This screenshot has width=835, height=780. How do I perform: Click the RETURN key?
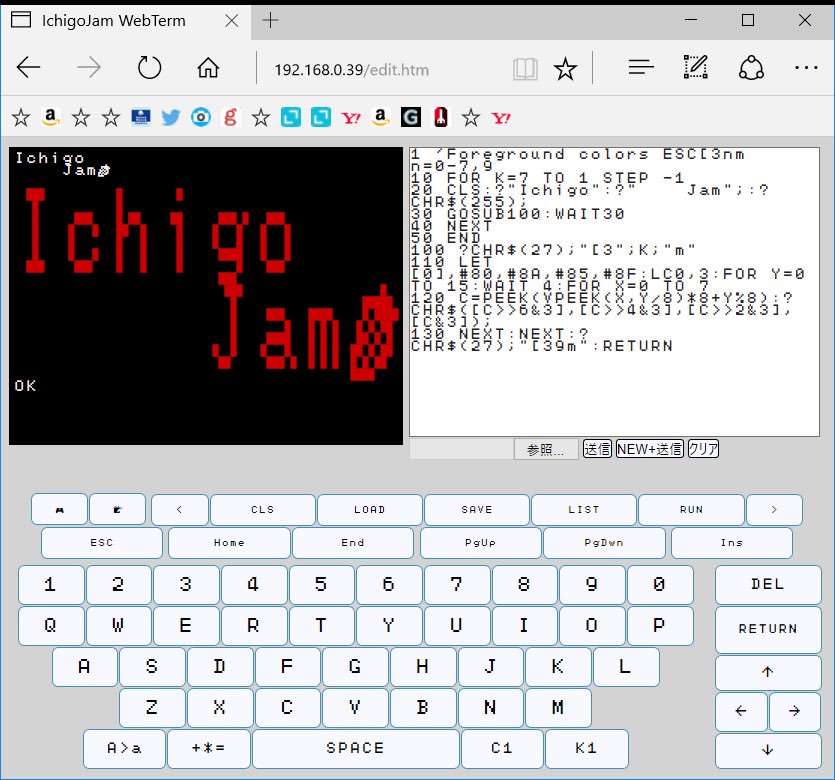[x=768, y=629]
